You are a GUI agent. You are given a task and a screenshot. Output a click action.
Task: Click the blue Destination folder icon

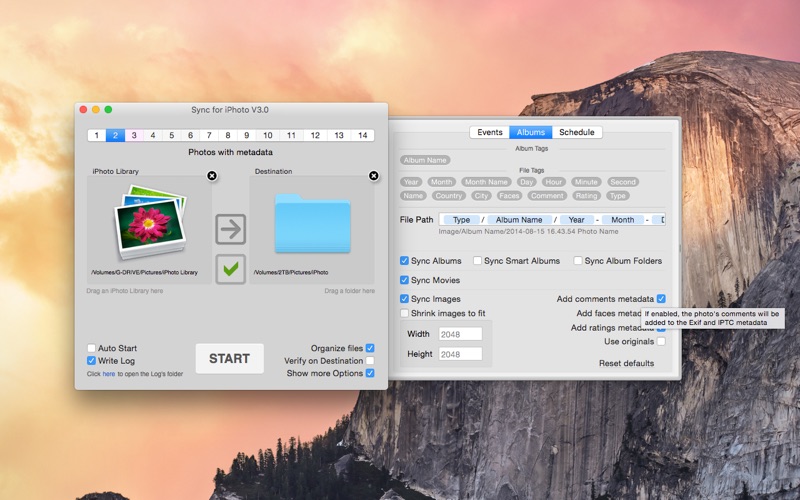click(x=312, y=223)
